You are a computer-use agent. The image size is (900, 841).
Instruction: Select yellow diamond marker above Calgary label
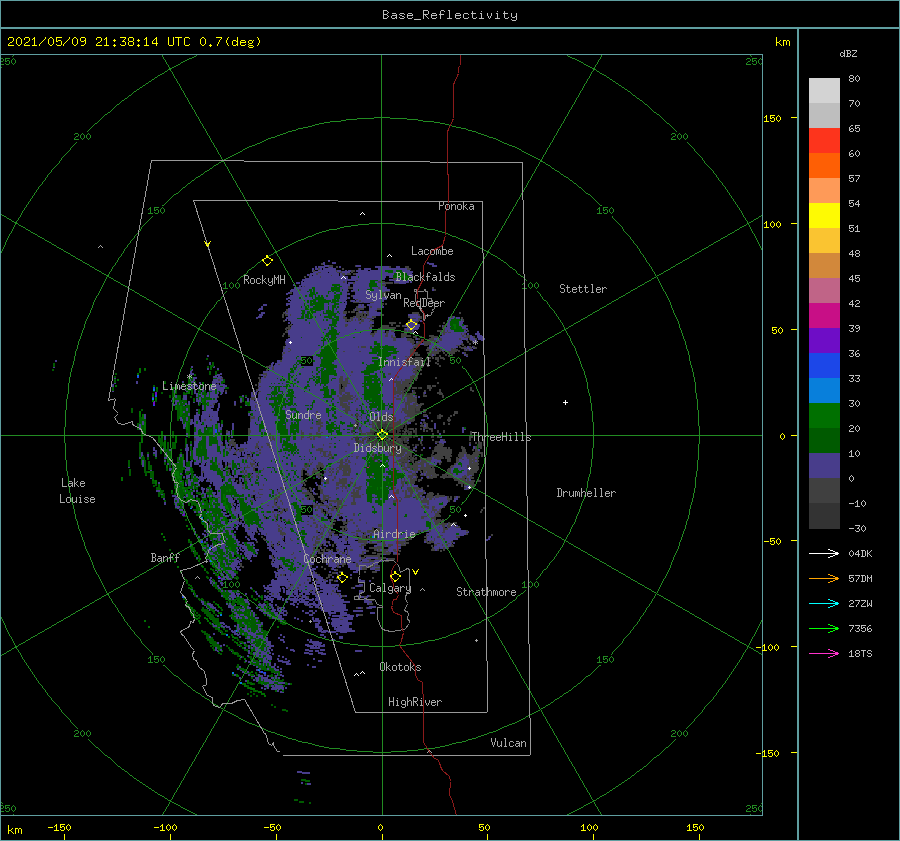(395, 576)
